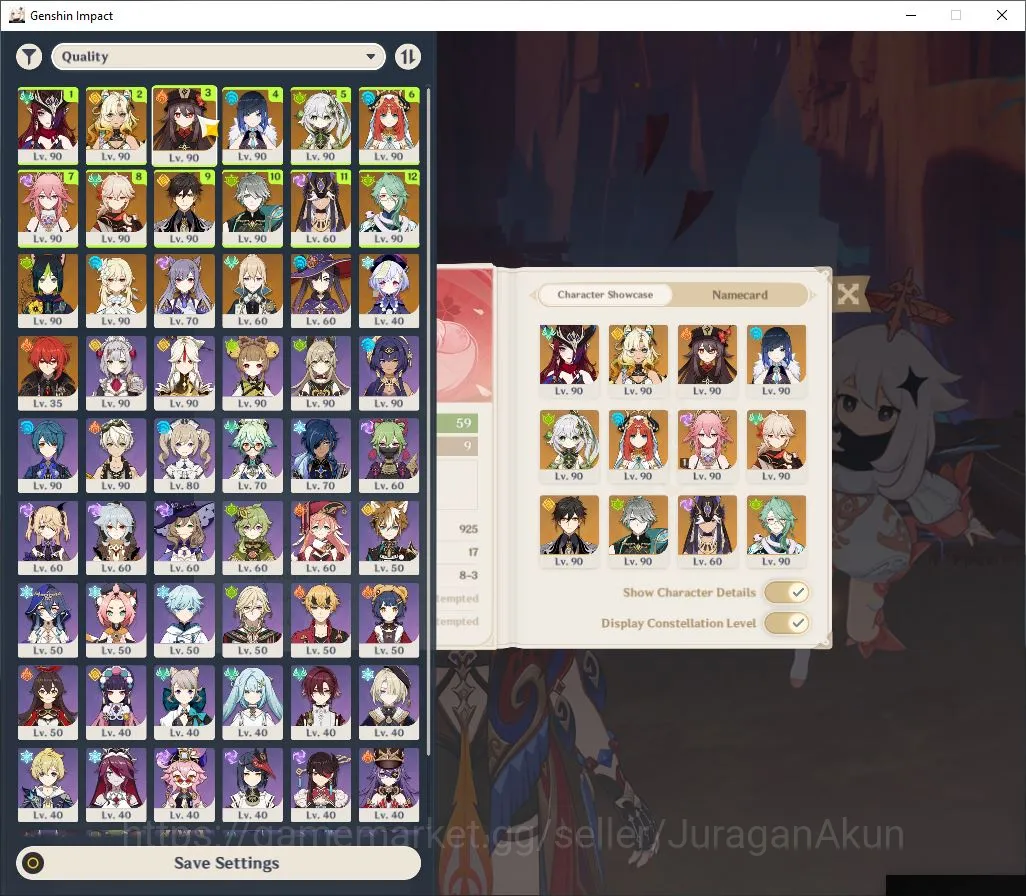The image size is (1026, 896).
Task: Select Chongyun at Lv. 50
Action: [185, 620]
